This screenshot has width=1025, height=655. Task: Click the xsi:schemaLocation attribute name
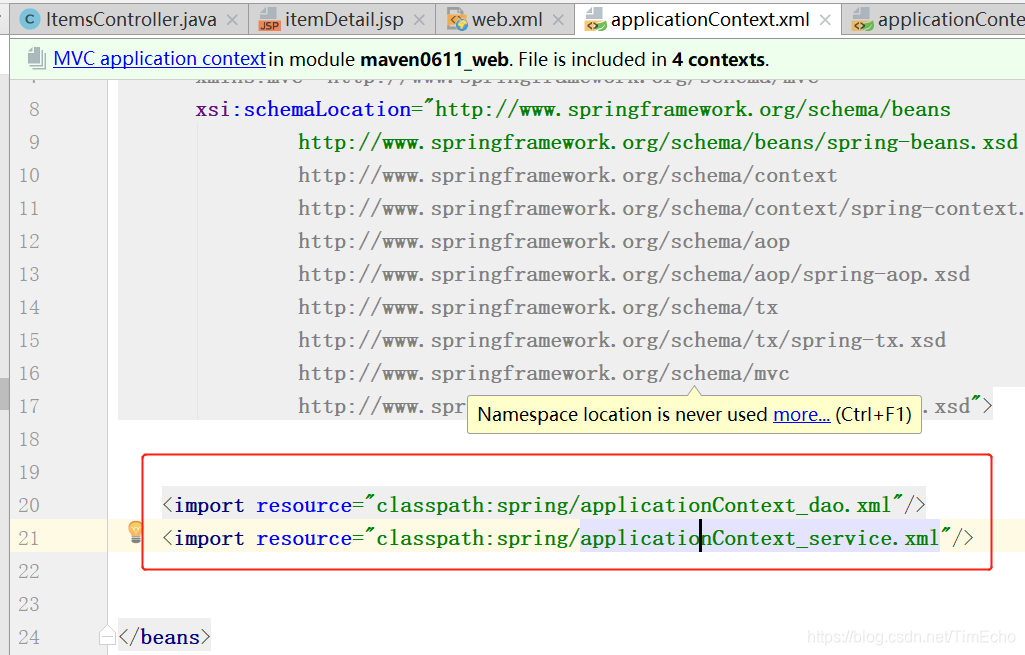coord(303,109)
